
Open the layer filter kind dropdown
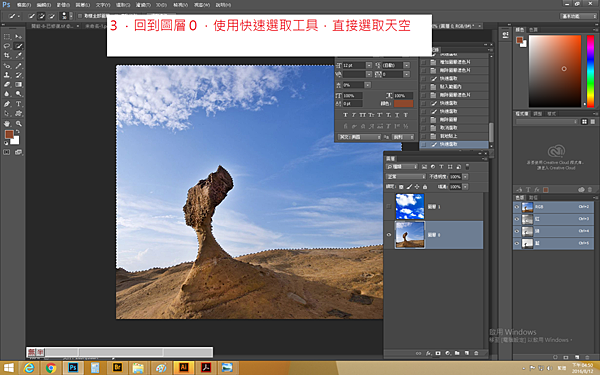402,167
